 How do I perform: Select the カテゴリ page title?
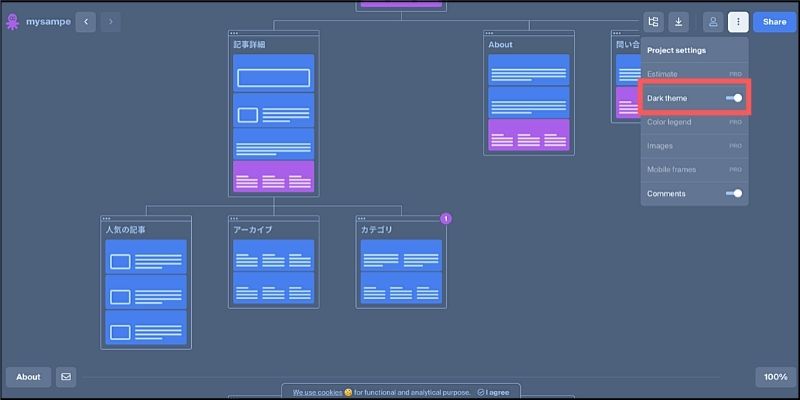click(x=377, y=230)
